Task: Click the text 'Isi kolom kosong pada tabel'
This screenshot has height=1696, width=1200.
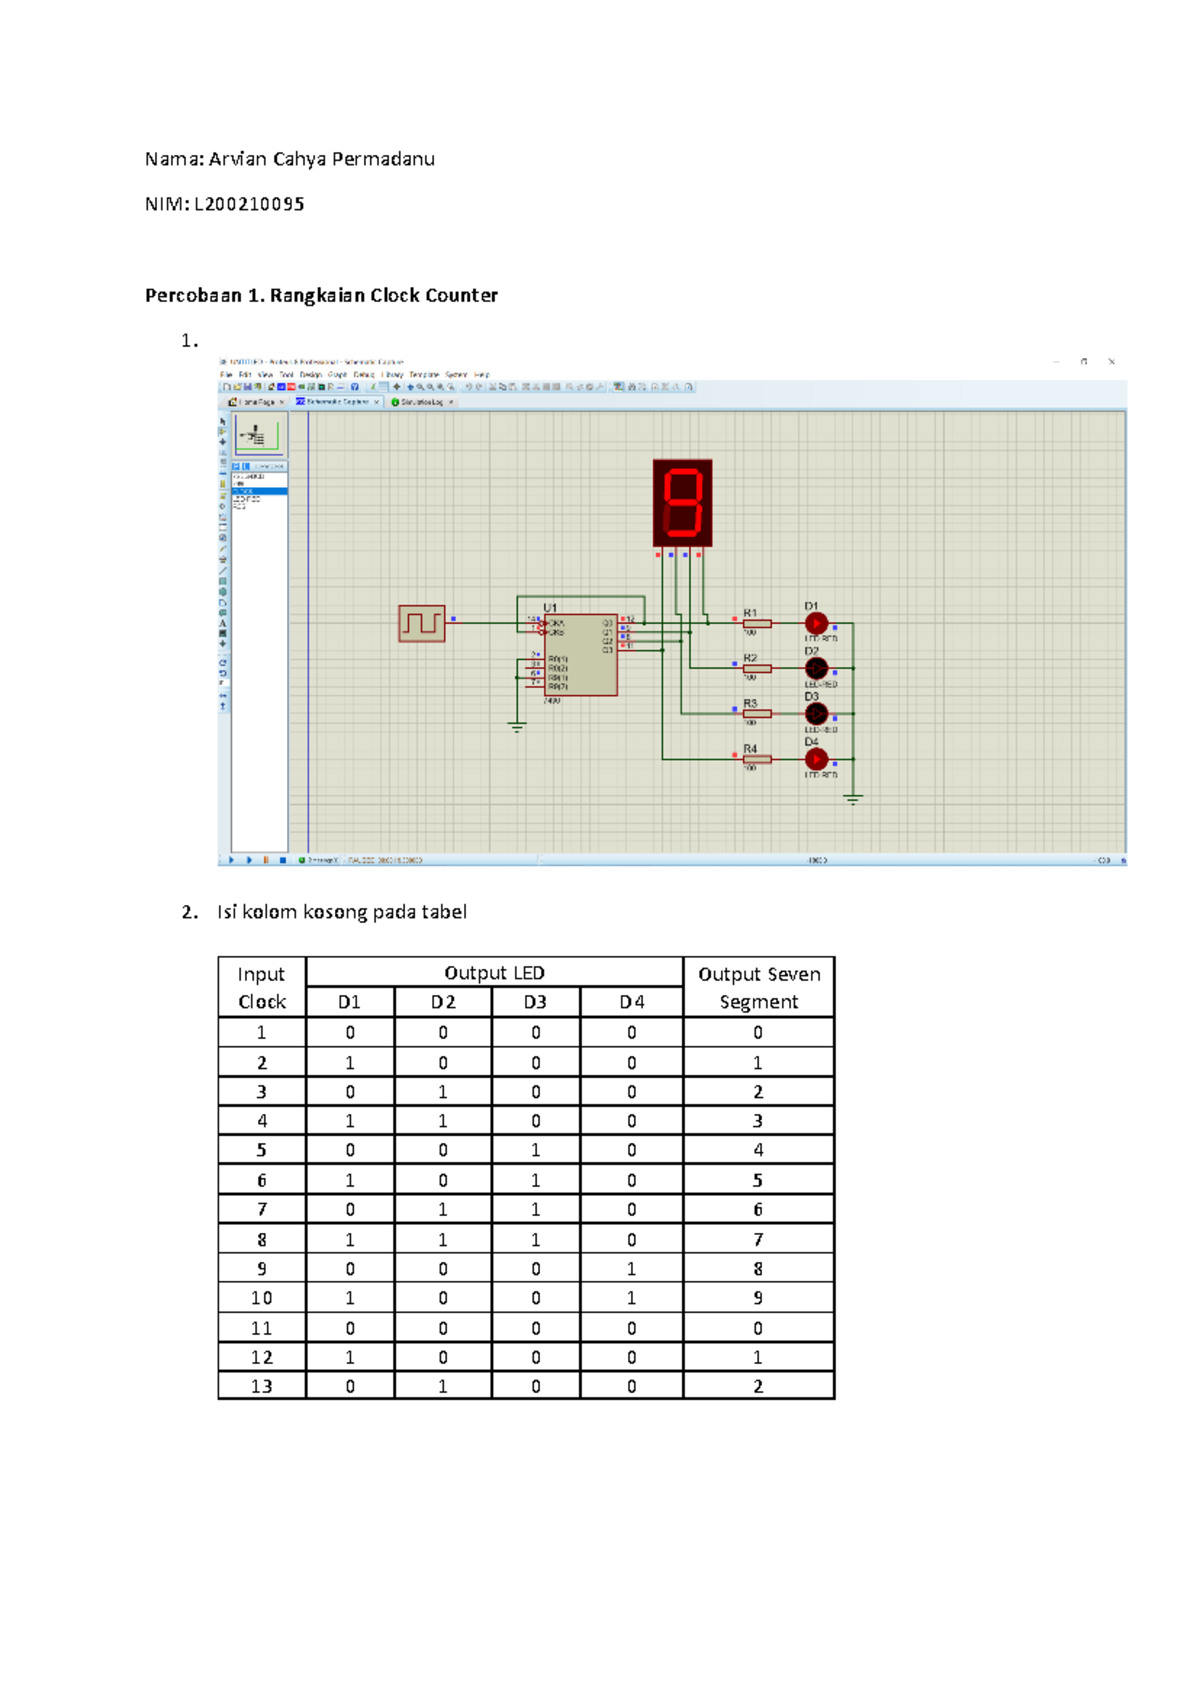Action: click(x=342, y=912)
